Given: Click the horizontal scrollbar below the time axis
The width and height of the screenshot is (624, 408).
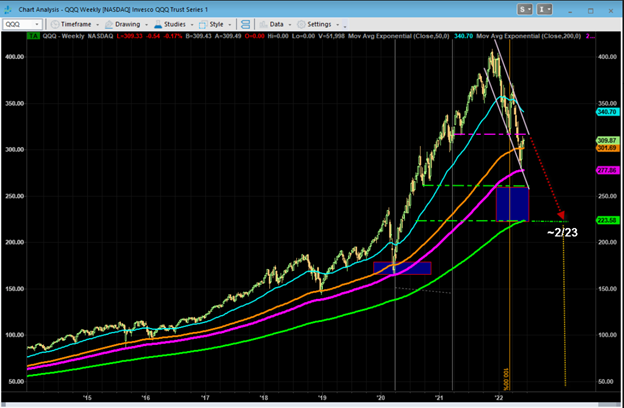Looking at the screenshot, I should click(300, 403).
